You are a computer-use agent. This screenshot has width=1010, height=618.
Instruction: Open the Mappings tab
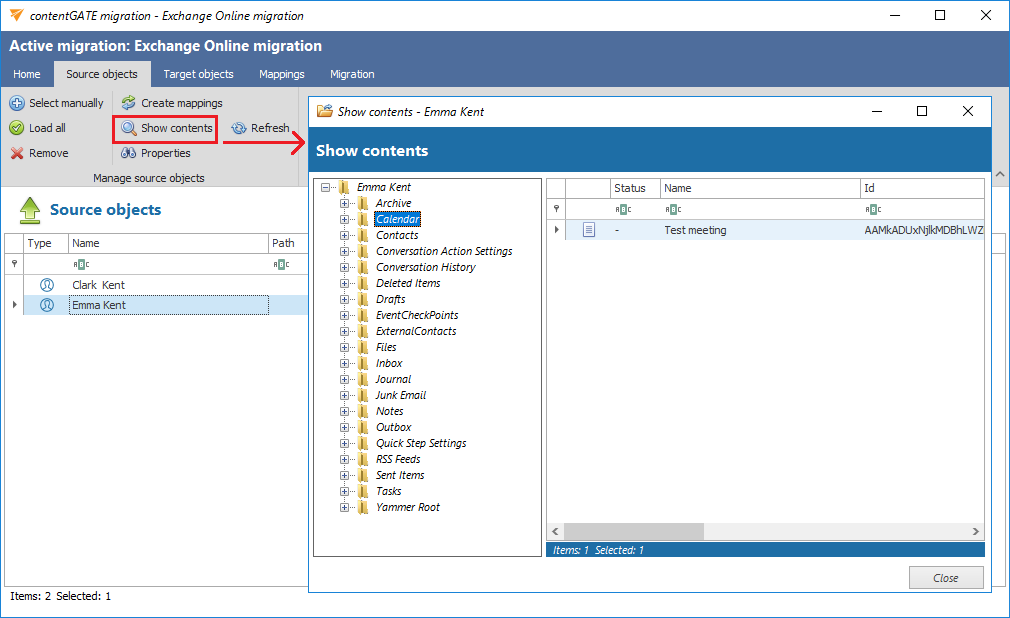[x=281, y=74]
